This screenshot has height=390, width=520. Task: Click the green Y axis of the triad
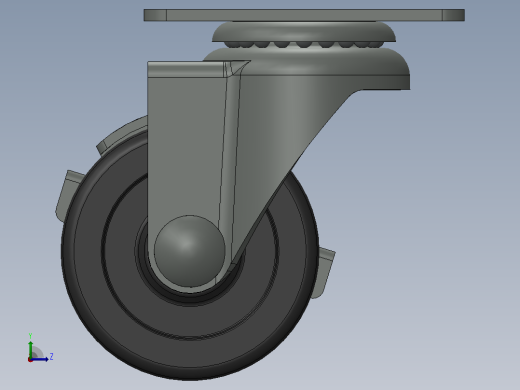point(31,349)
